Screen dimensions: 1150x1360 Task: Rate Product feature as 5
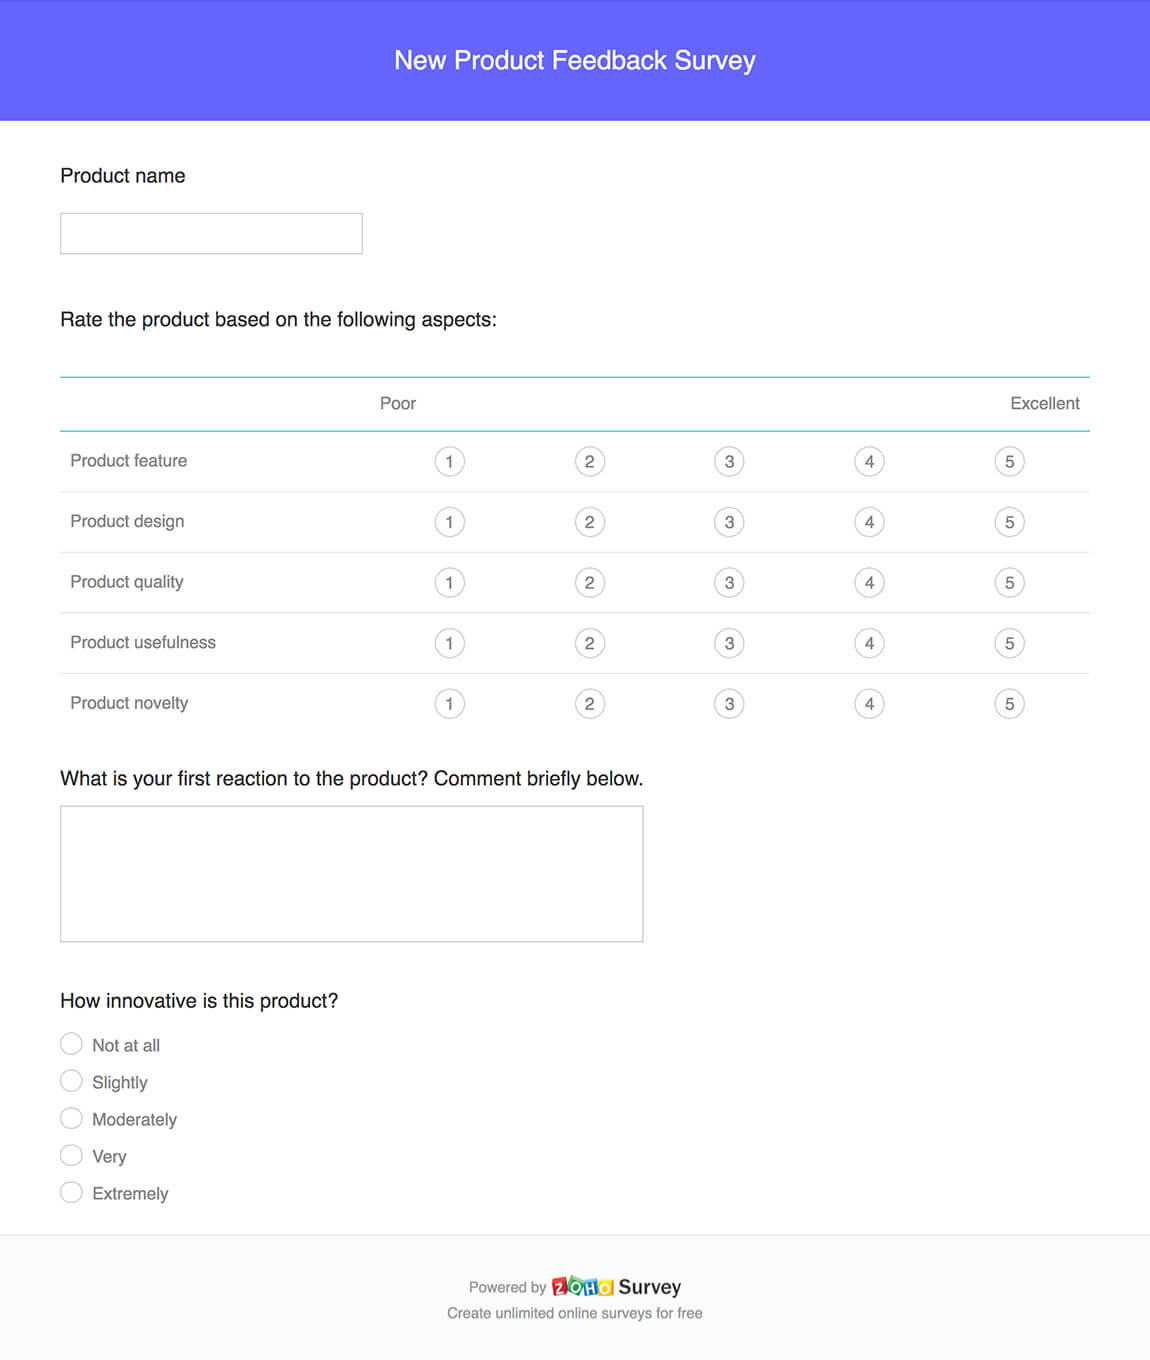point(1009,462)
